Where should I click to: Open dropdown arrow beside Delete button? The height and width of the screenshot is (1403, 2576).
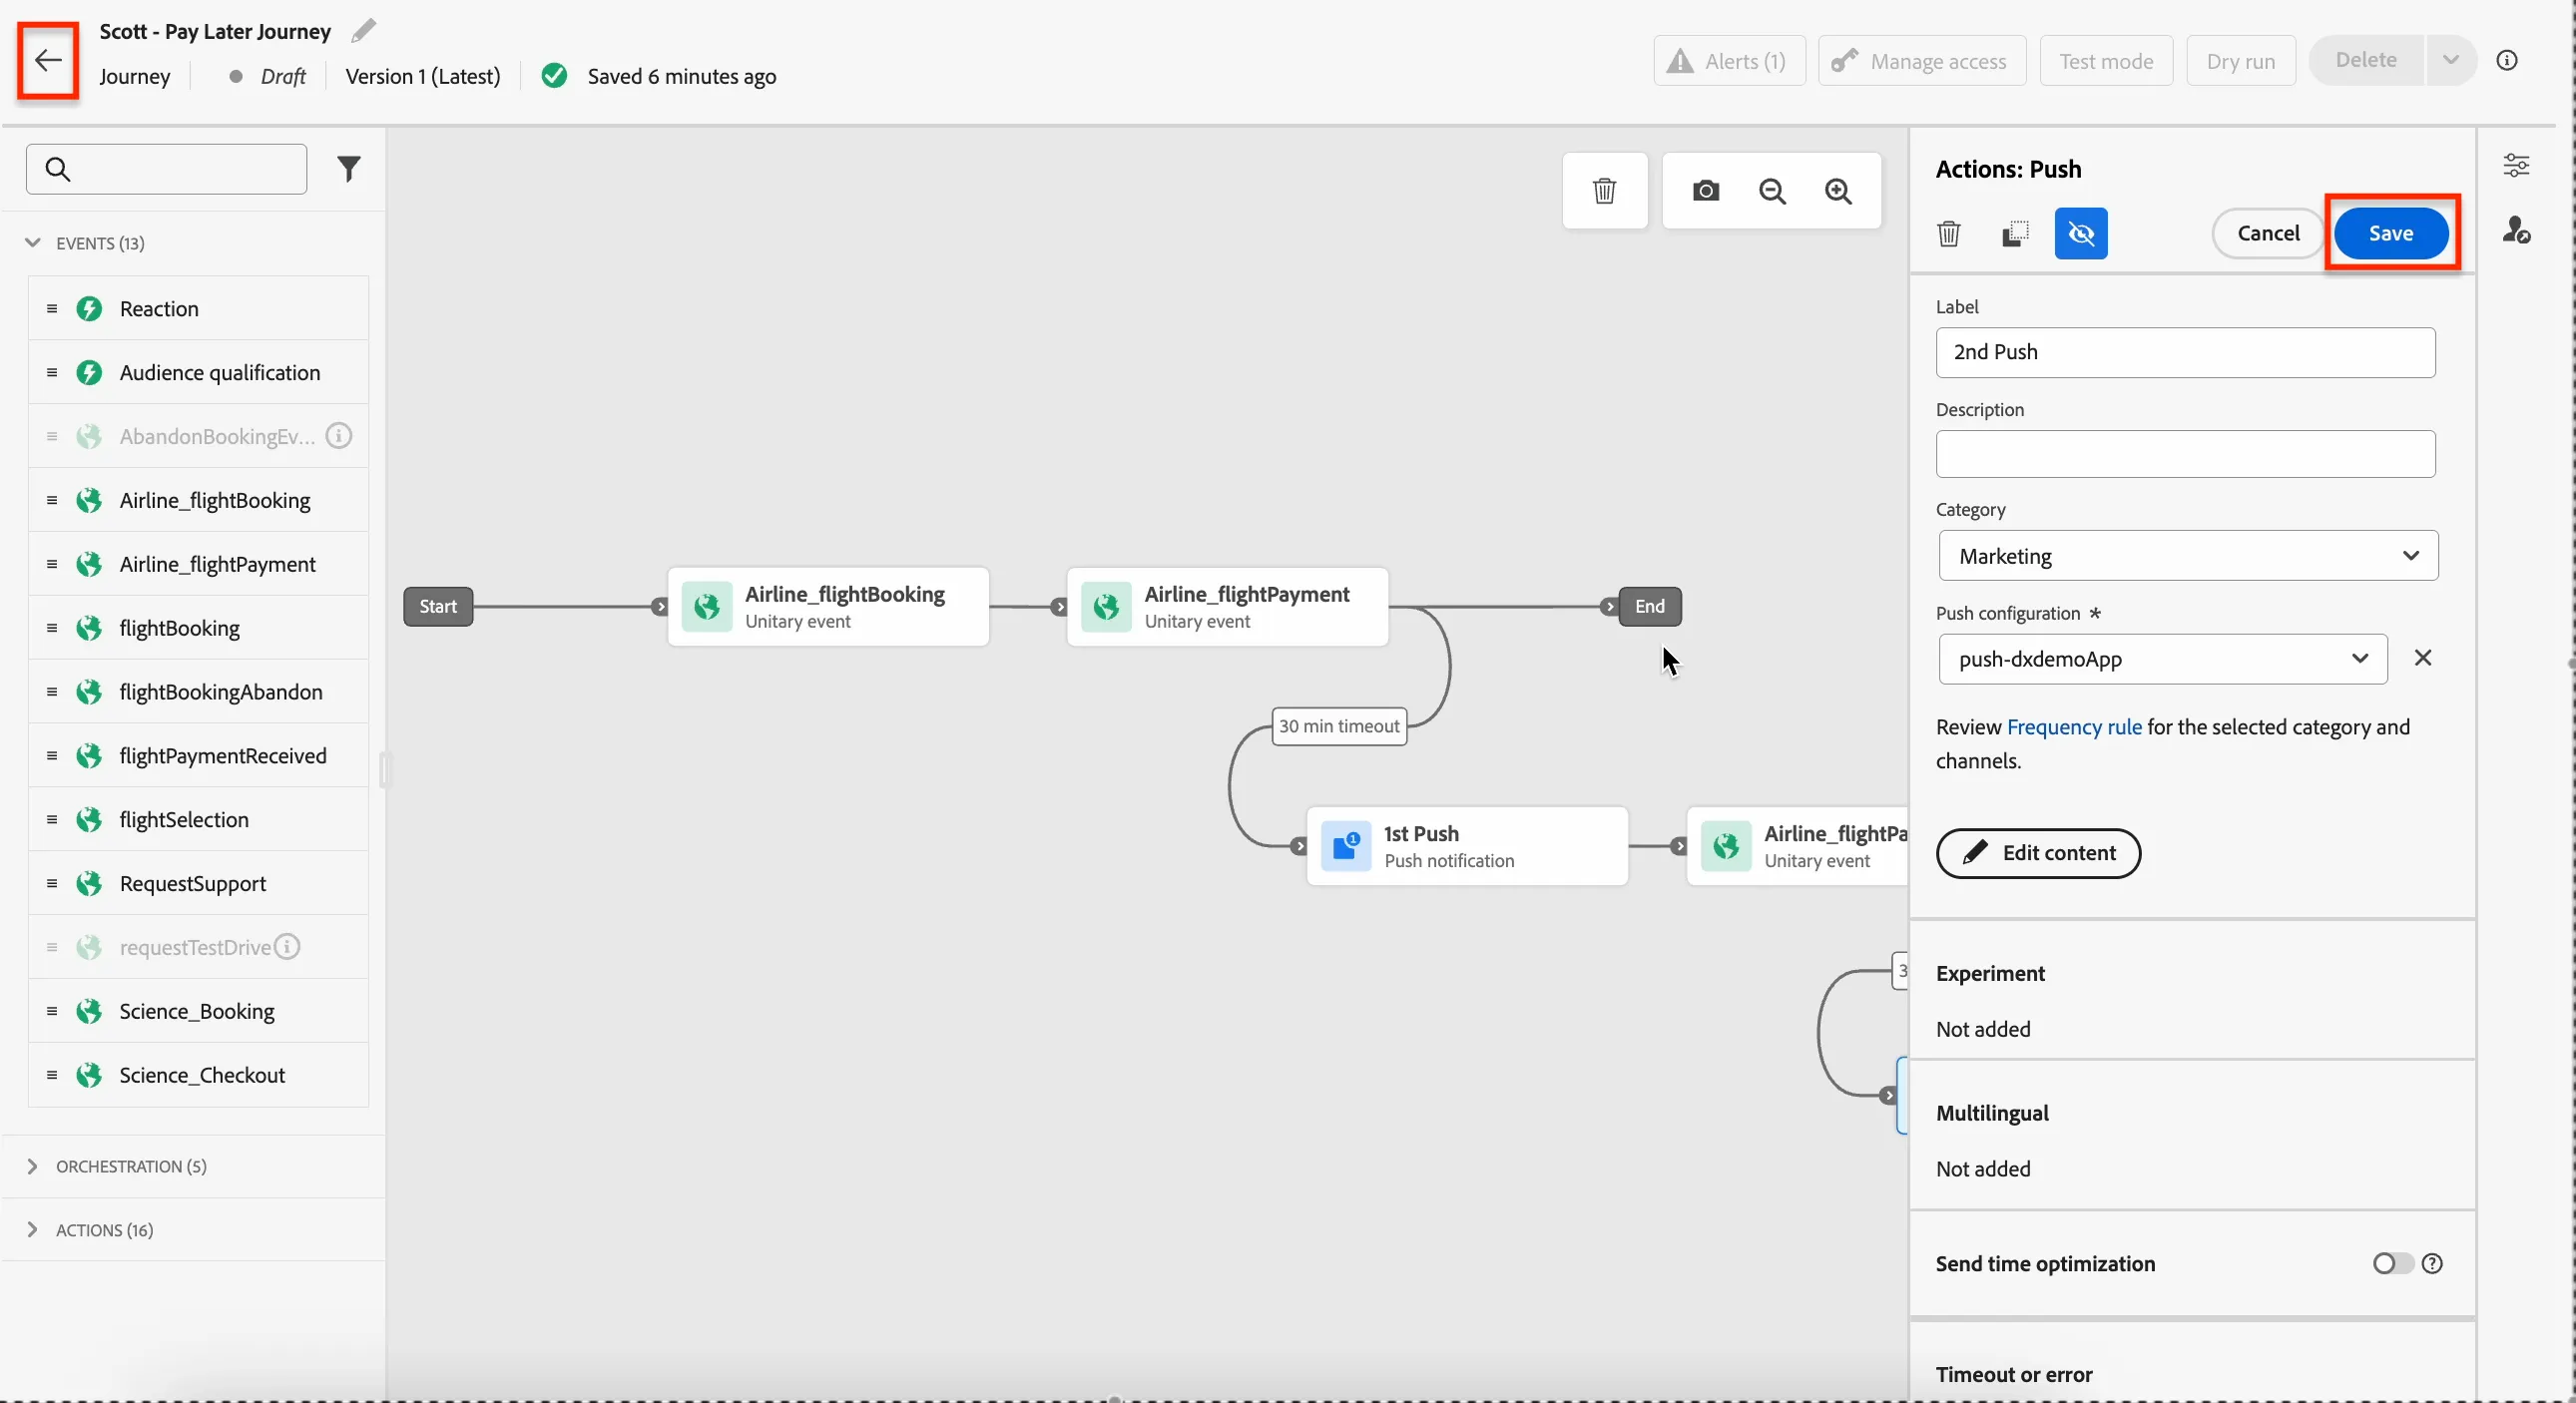click(x=2450, y=60)
